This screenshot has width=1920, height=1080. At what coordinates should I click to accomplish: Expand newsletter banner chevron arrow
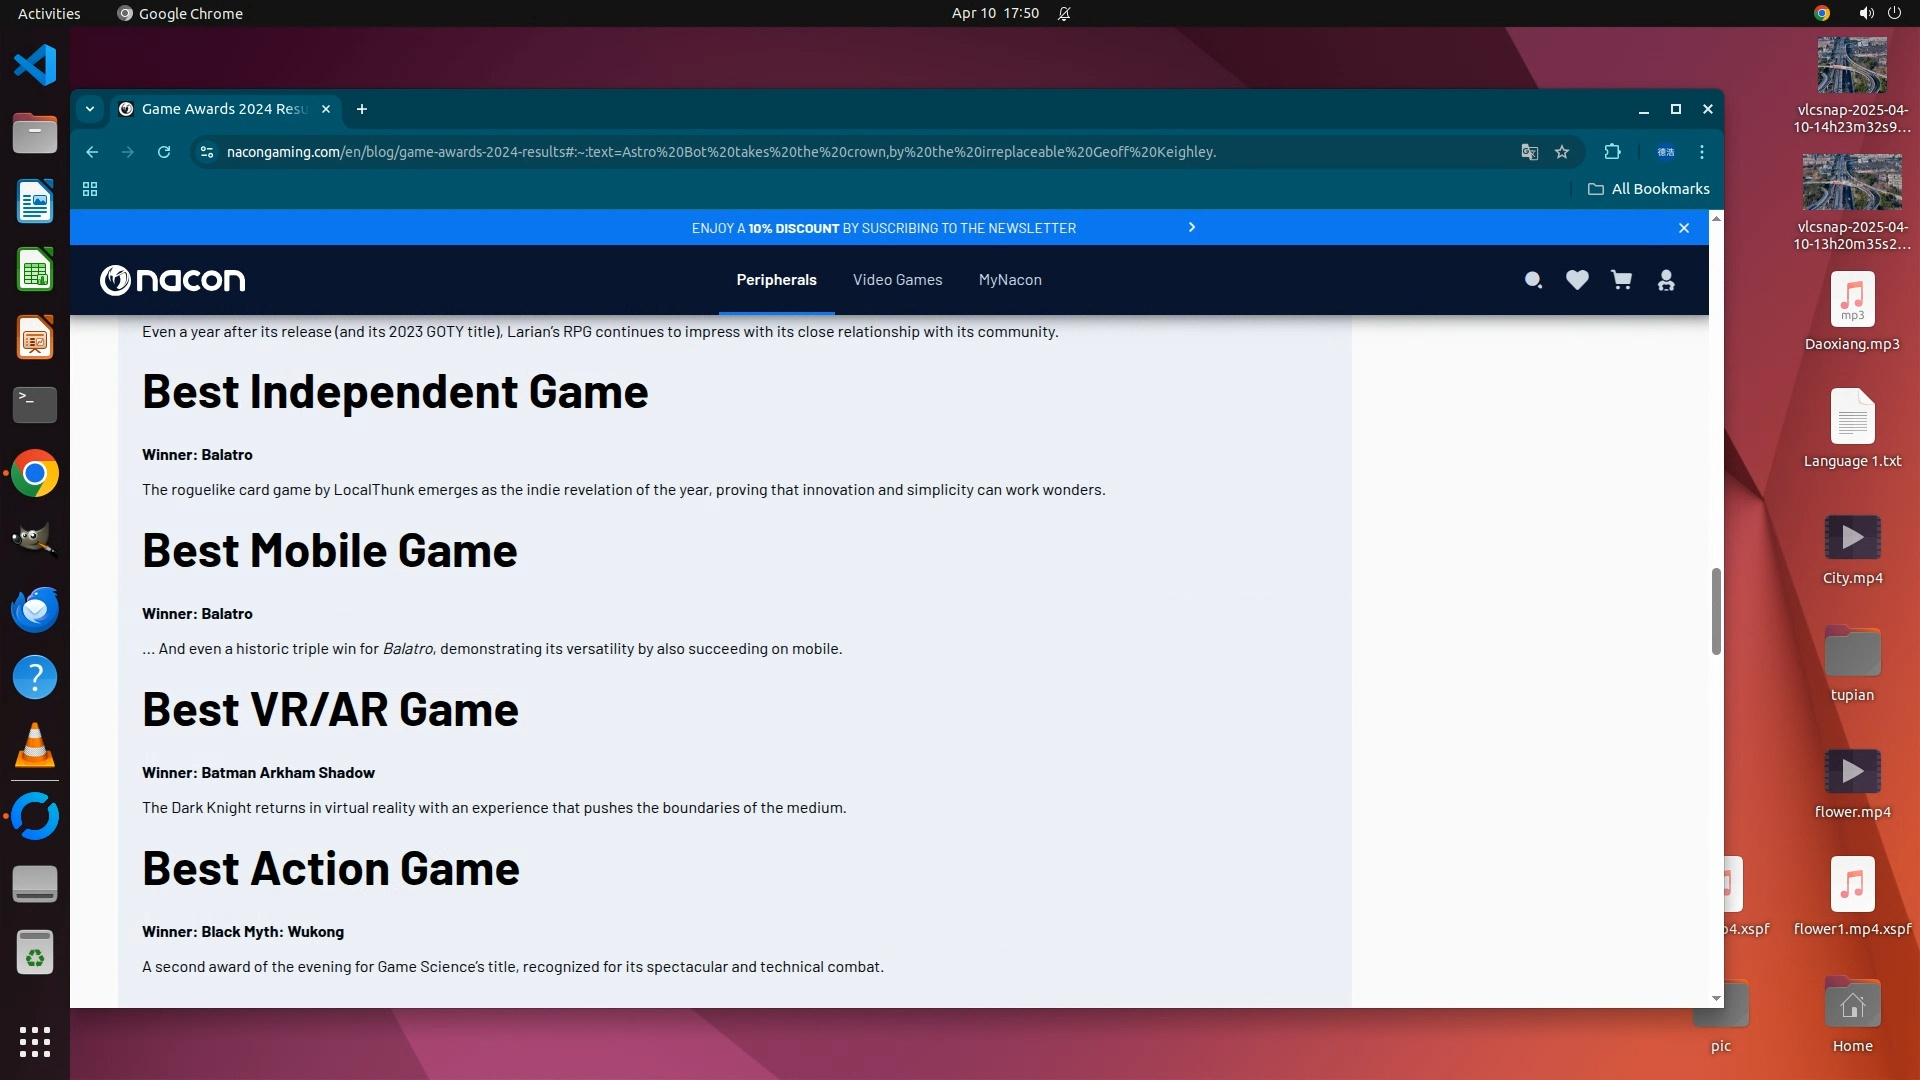click(1191, 228)
